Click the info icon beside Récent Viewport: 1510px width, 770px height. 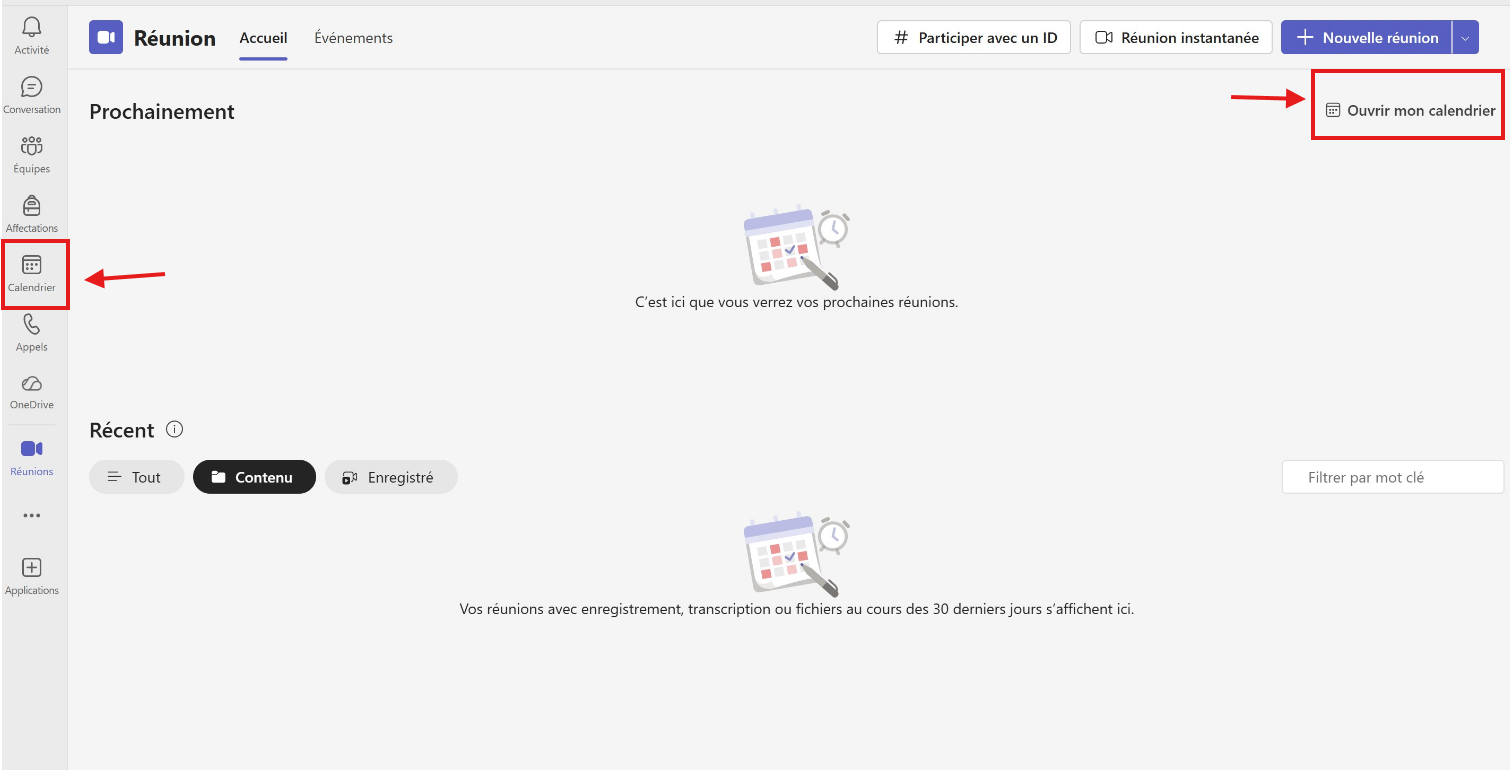[175, 430]
